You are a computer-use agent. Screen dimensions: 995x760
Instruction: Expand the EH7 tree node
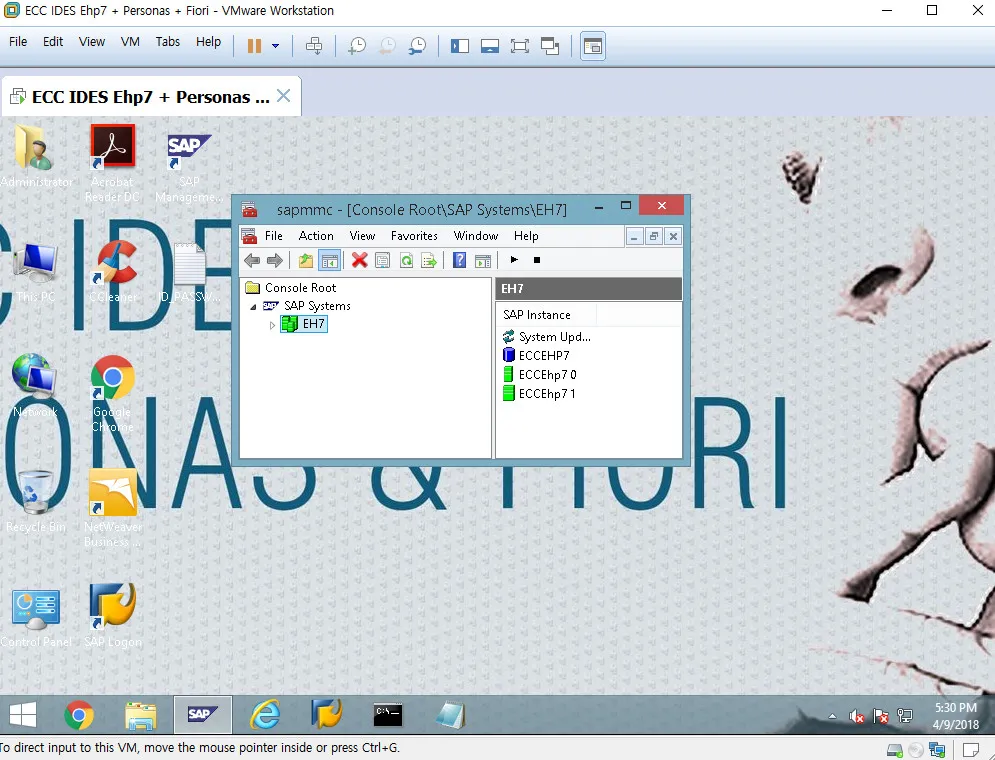pyautogui.click(x=272, y=325)
